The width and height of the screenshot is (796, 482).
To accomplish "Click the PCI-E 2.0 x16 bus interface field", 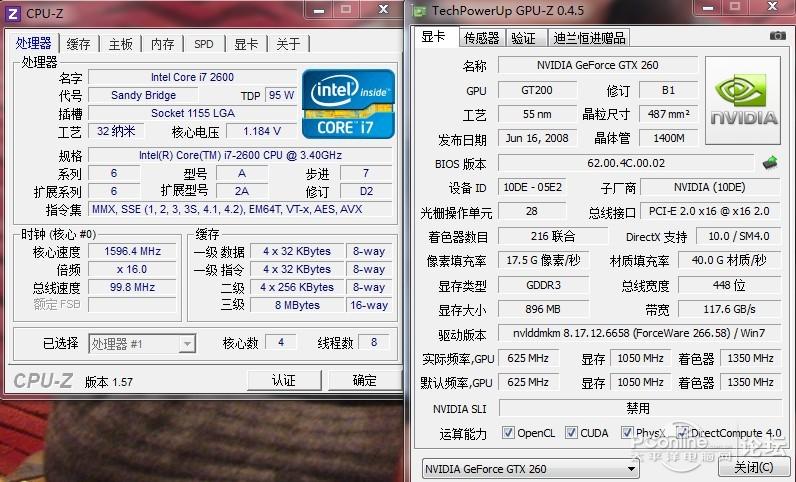I will (x=710, y=211).
